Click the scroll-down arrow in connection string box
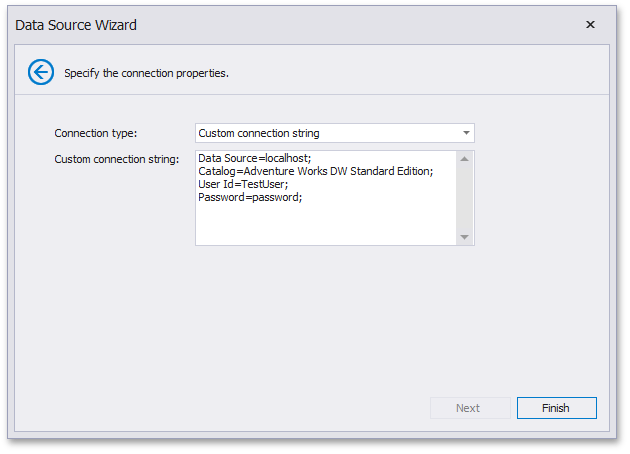 tap(464, 237)
